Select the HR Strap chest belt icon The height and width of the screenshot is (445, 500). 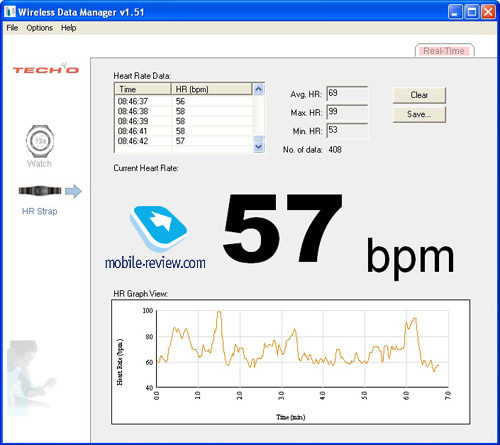click(x=40, y=191)
